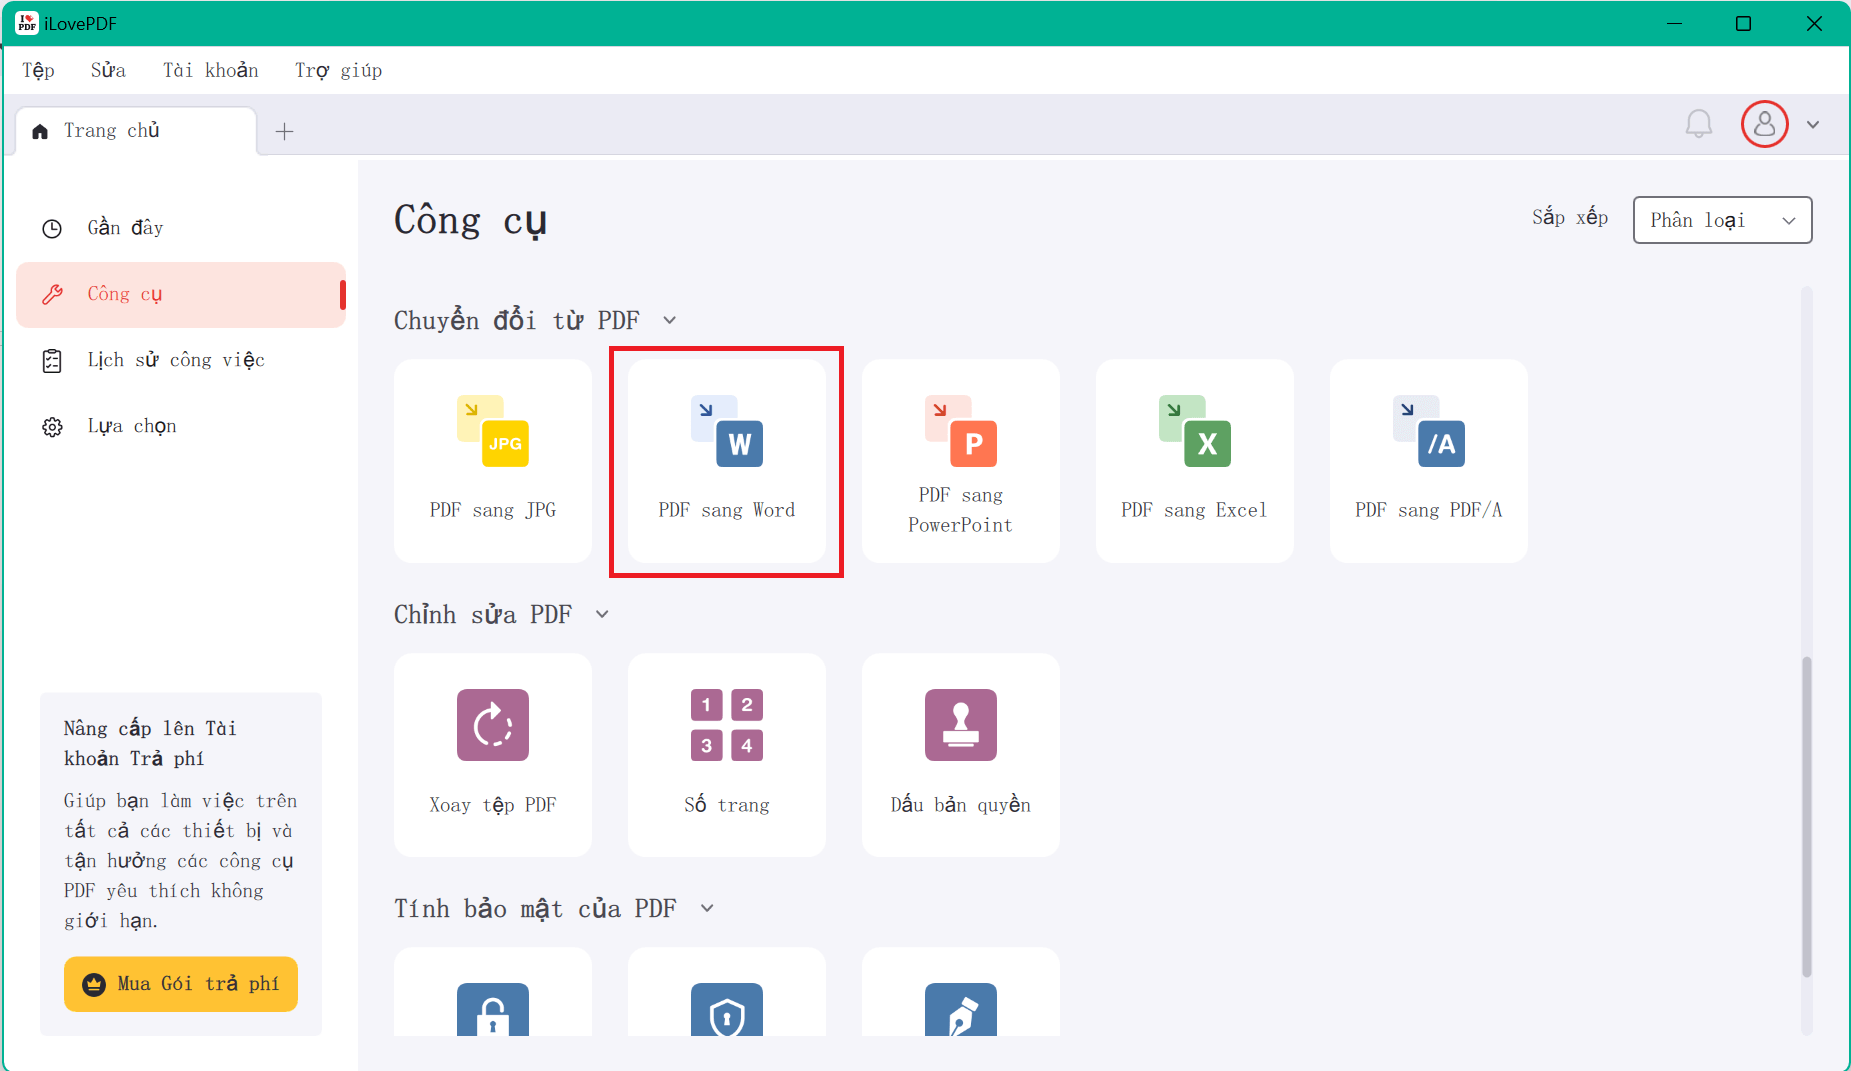Open the unlock PDF padlock icon
The width and height of the screenshot is (1851, 1071).
tap(493, 1010)
